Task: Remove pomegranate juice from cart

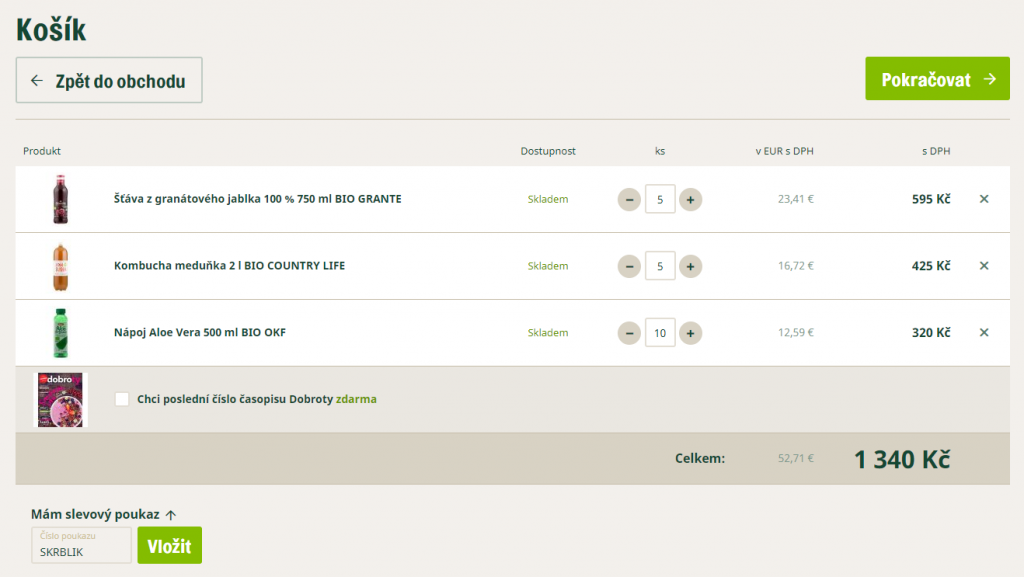Action: click(984, 199)
